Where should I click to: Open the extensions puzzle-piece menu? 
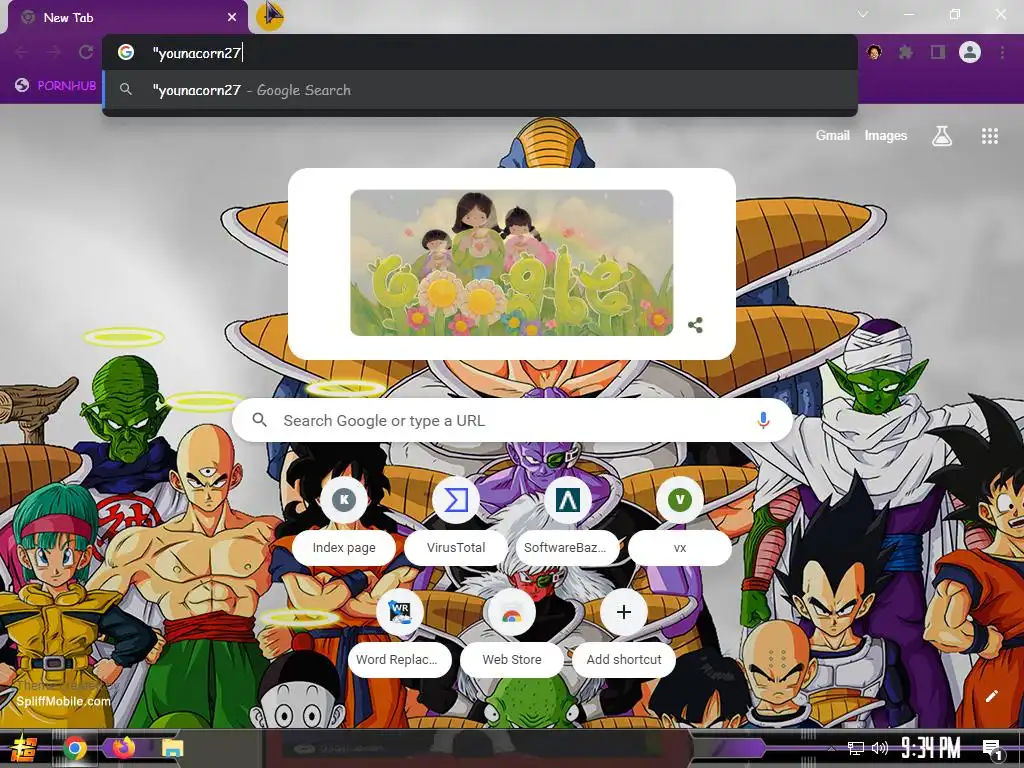(905, 52)
